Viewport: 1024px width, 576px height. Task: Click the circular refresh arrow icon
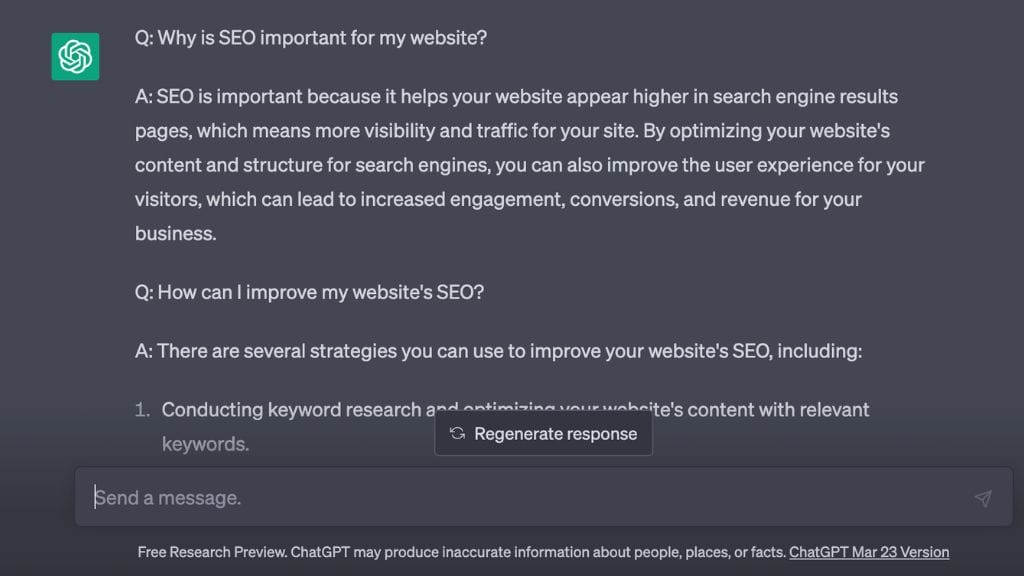[x=458, y=433]
